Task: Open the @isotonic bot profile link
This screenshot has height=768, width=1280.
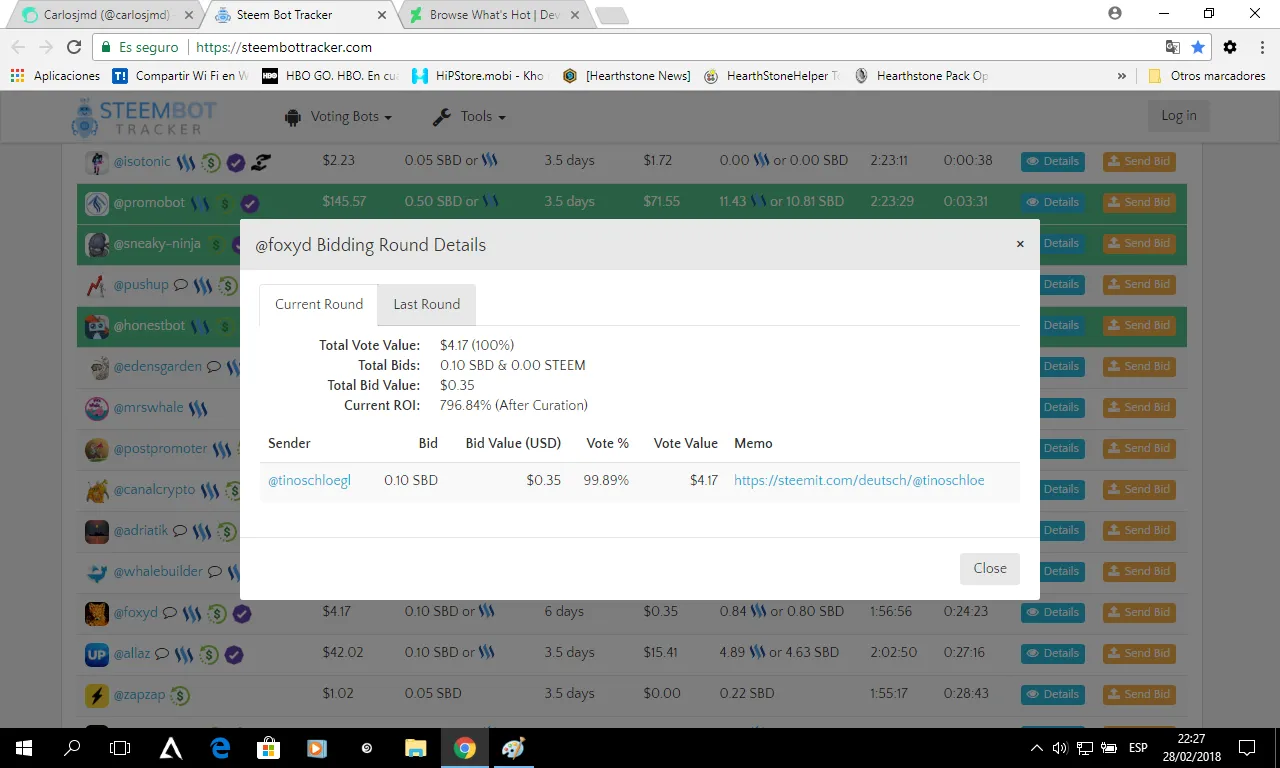Action: coord(142,161)
